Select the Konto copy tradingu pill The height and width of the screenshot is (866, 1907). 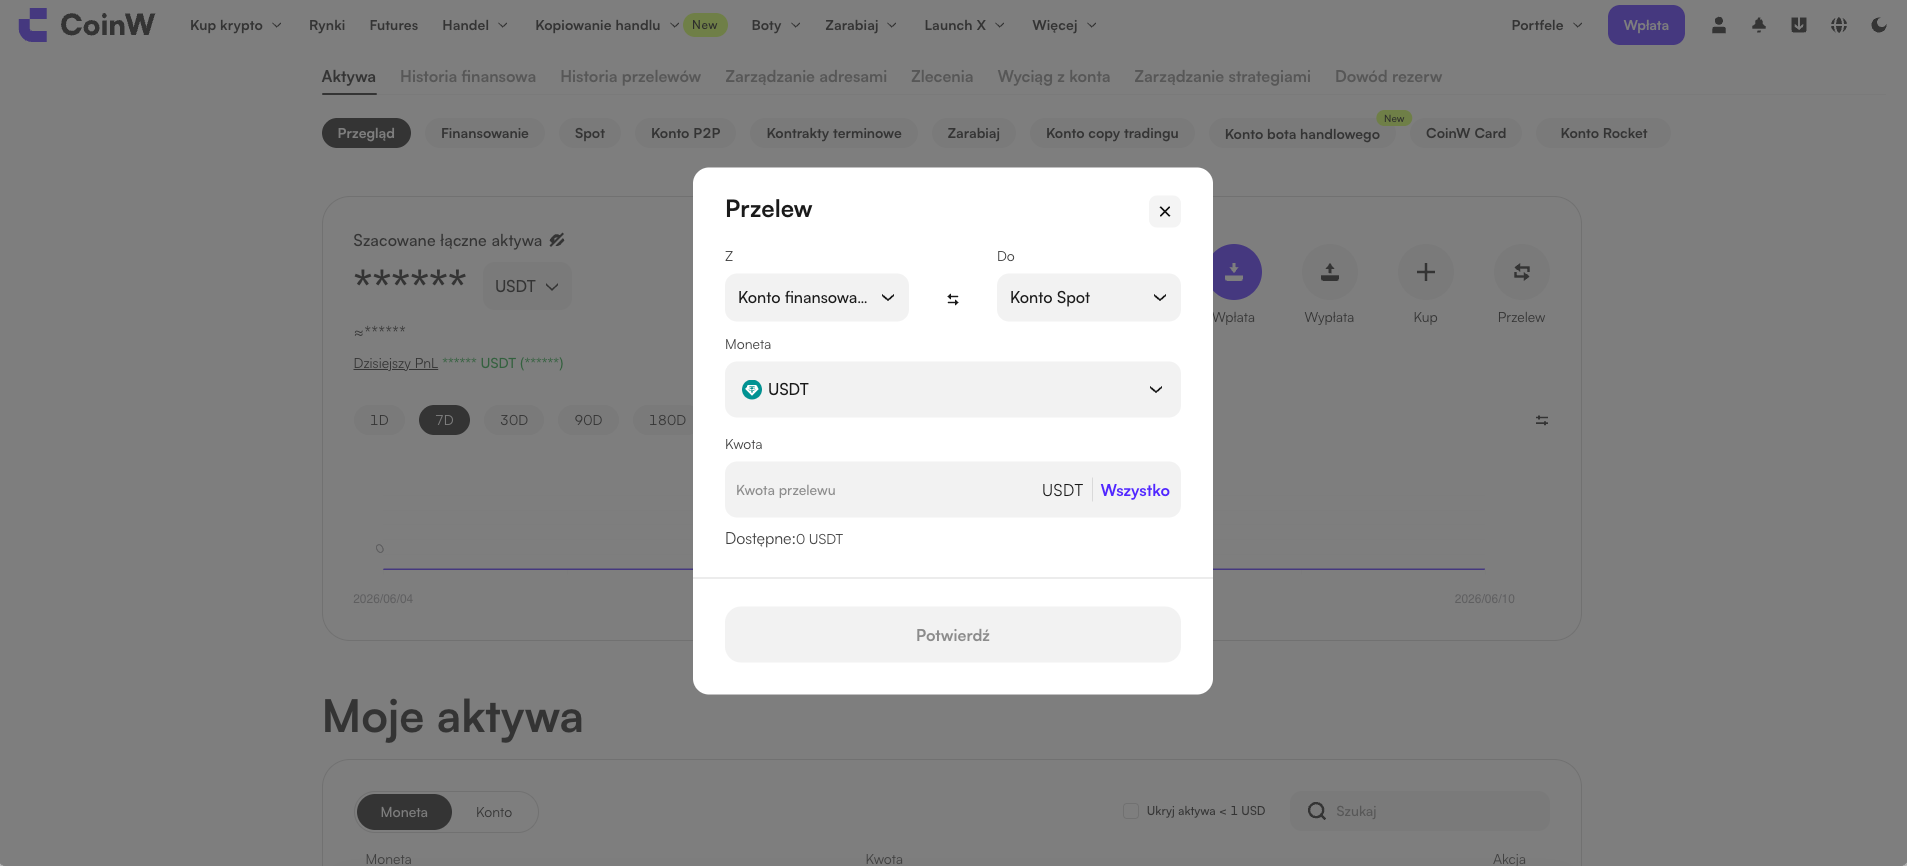pyautogui.click(x=1112, y=133)
